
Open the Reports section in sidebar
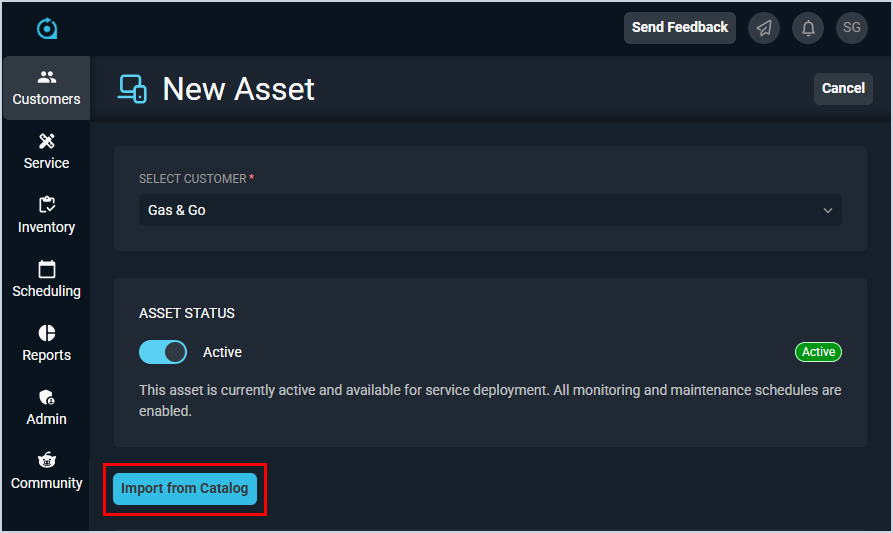46,344
